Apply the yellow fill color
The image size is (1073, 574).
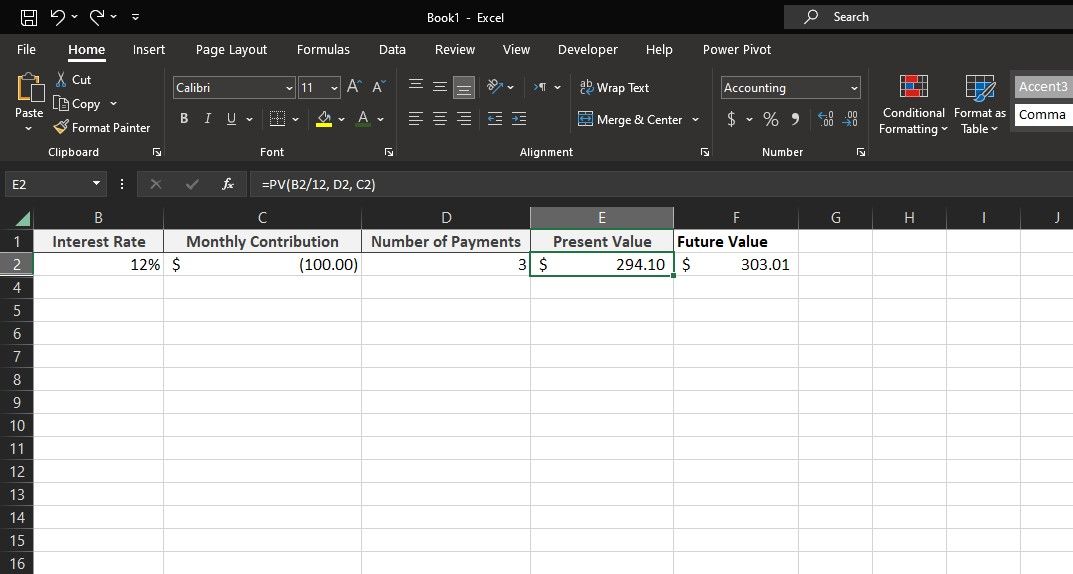click(324, 119)
